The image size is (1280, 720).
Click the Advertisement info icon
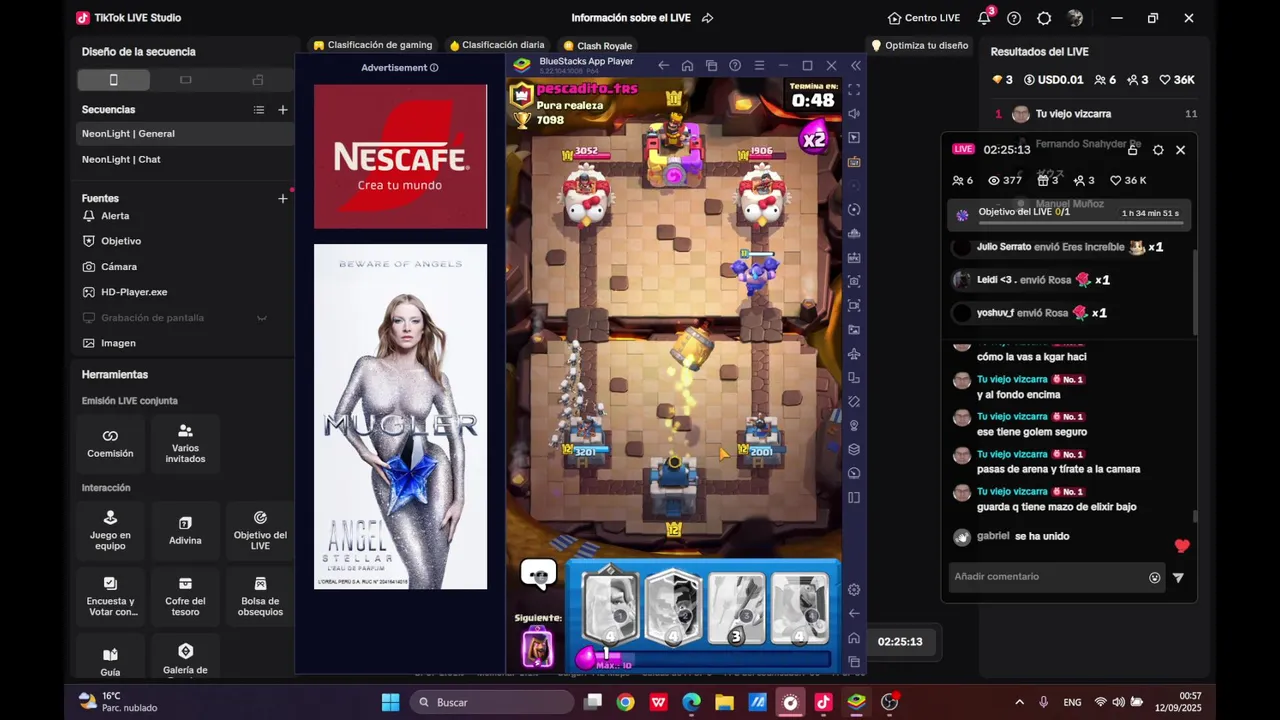click(x=434, y=68)
